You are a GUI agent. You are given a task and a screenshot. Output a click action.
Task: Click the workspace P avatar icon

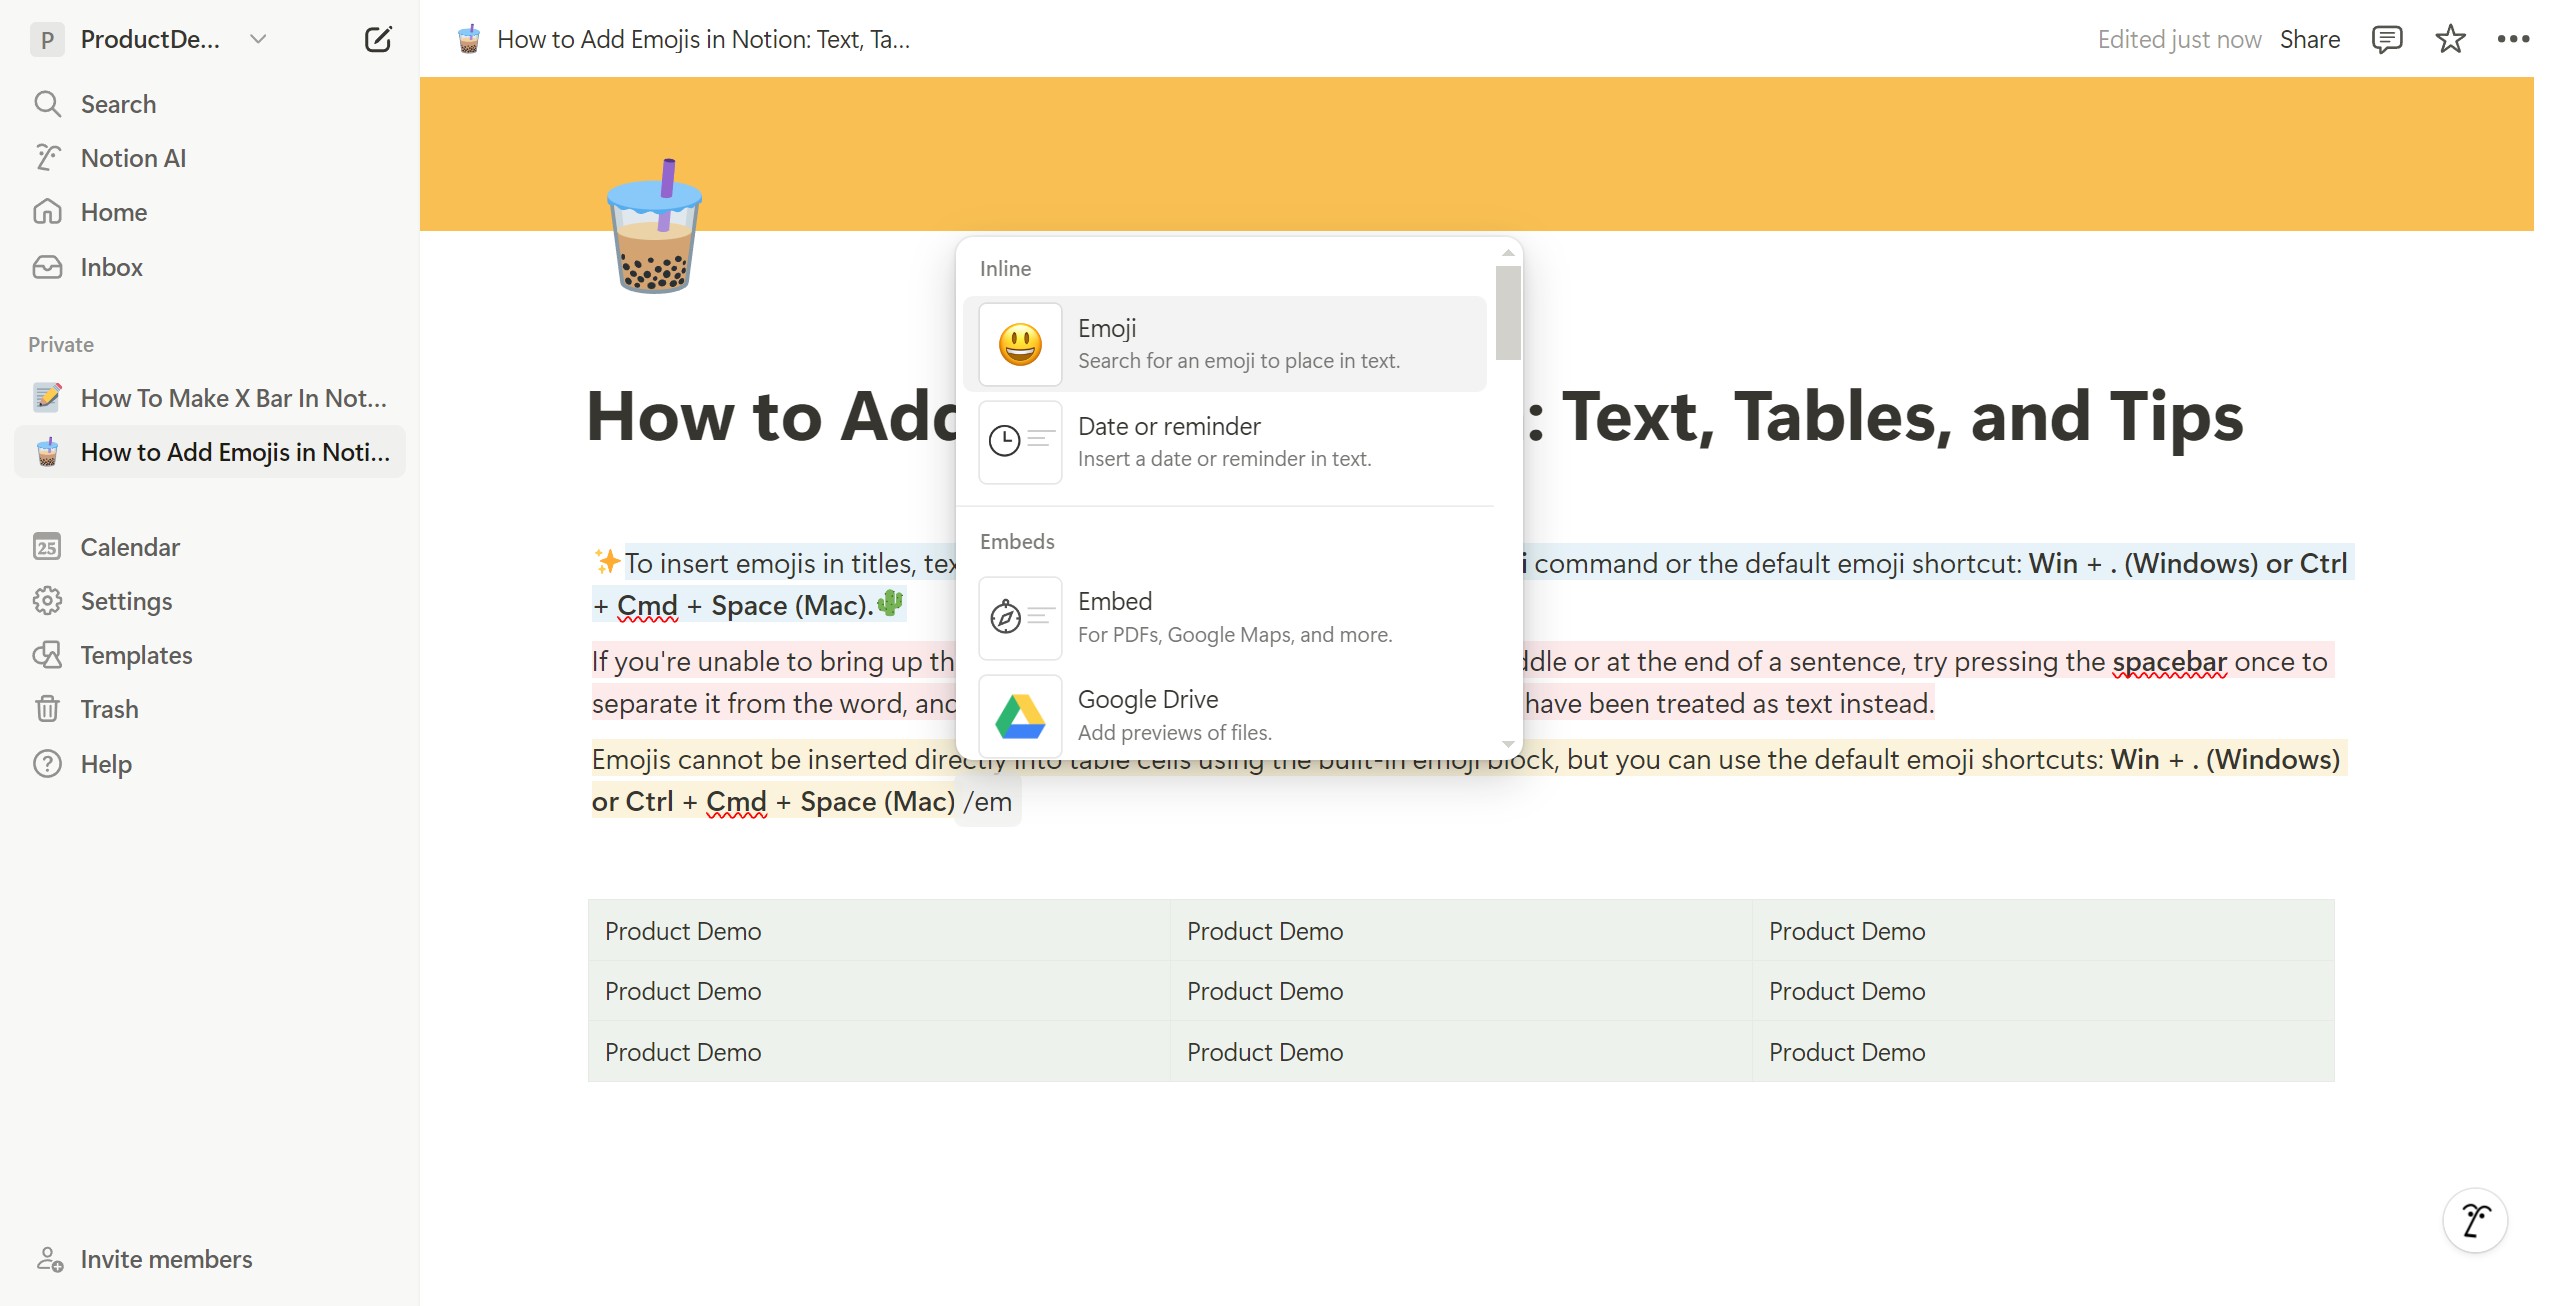click(47, 40)
